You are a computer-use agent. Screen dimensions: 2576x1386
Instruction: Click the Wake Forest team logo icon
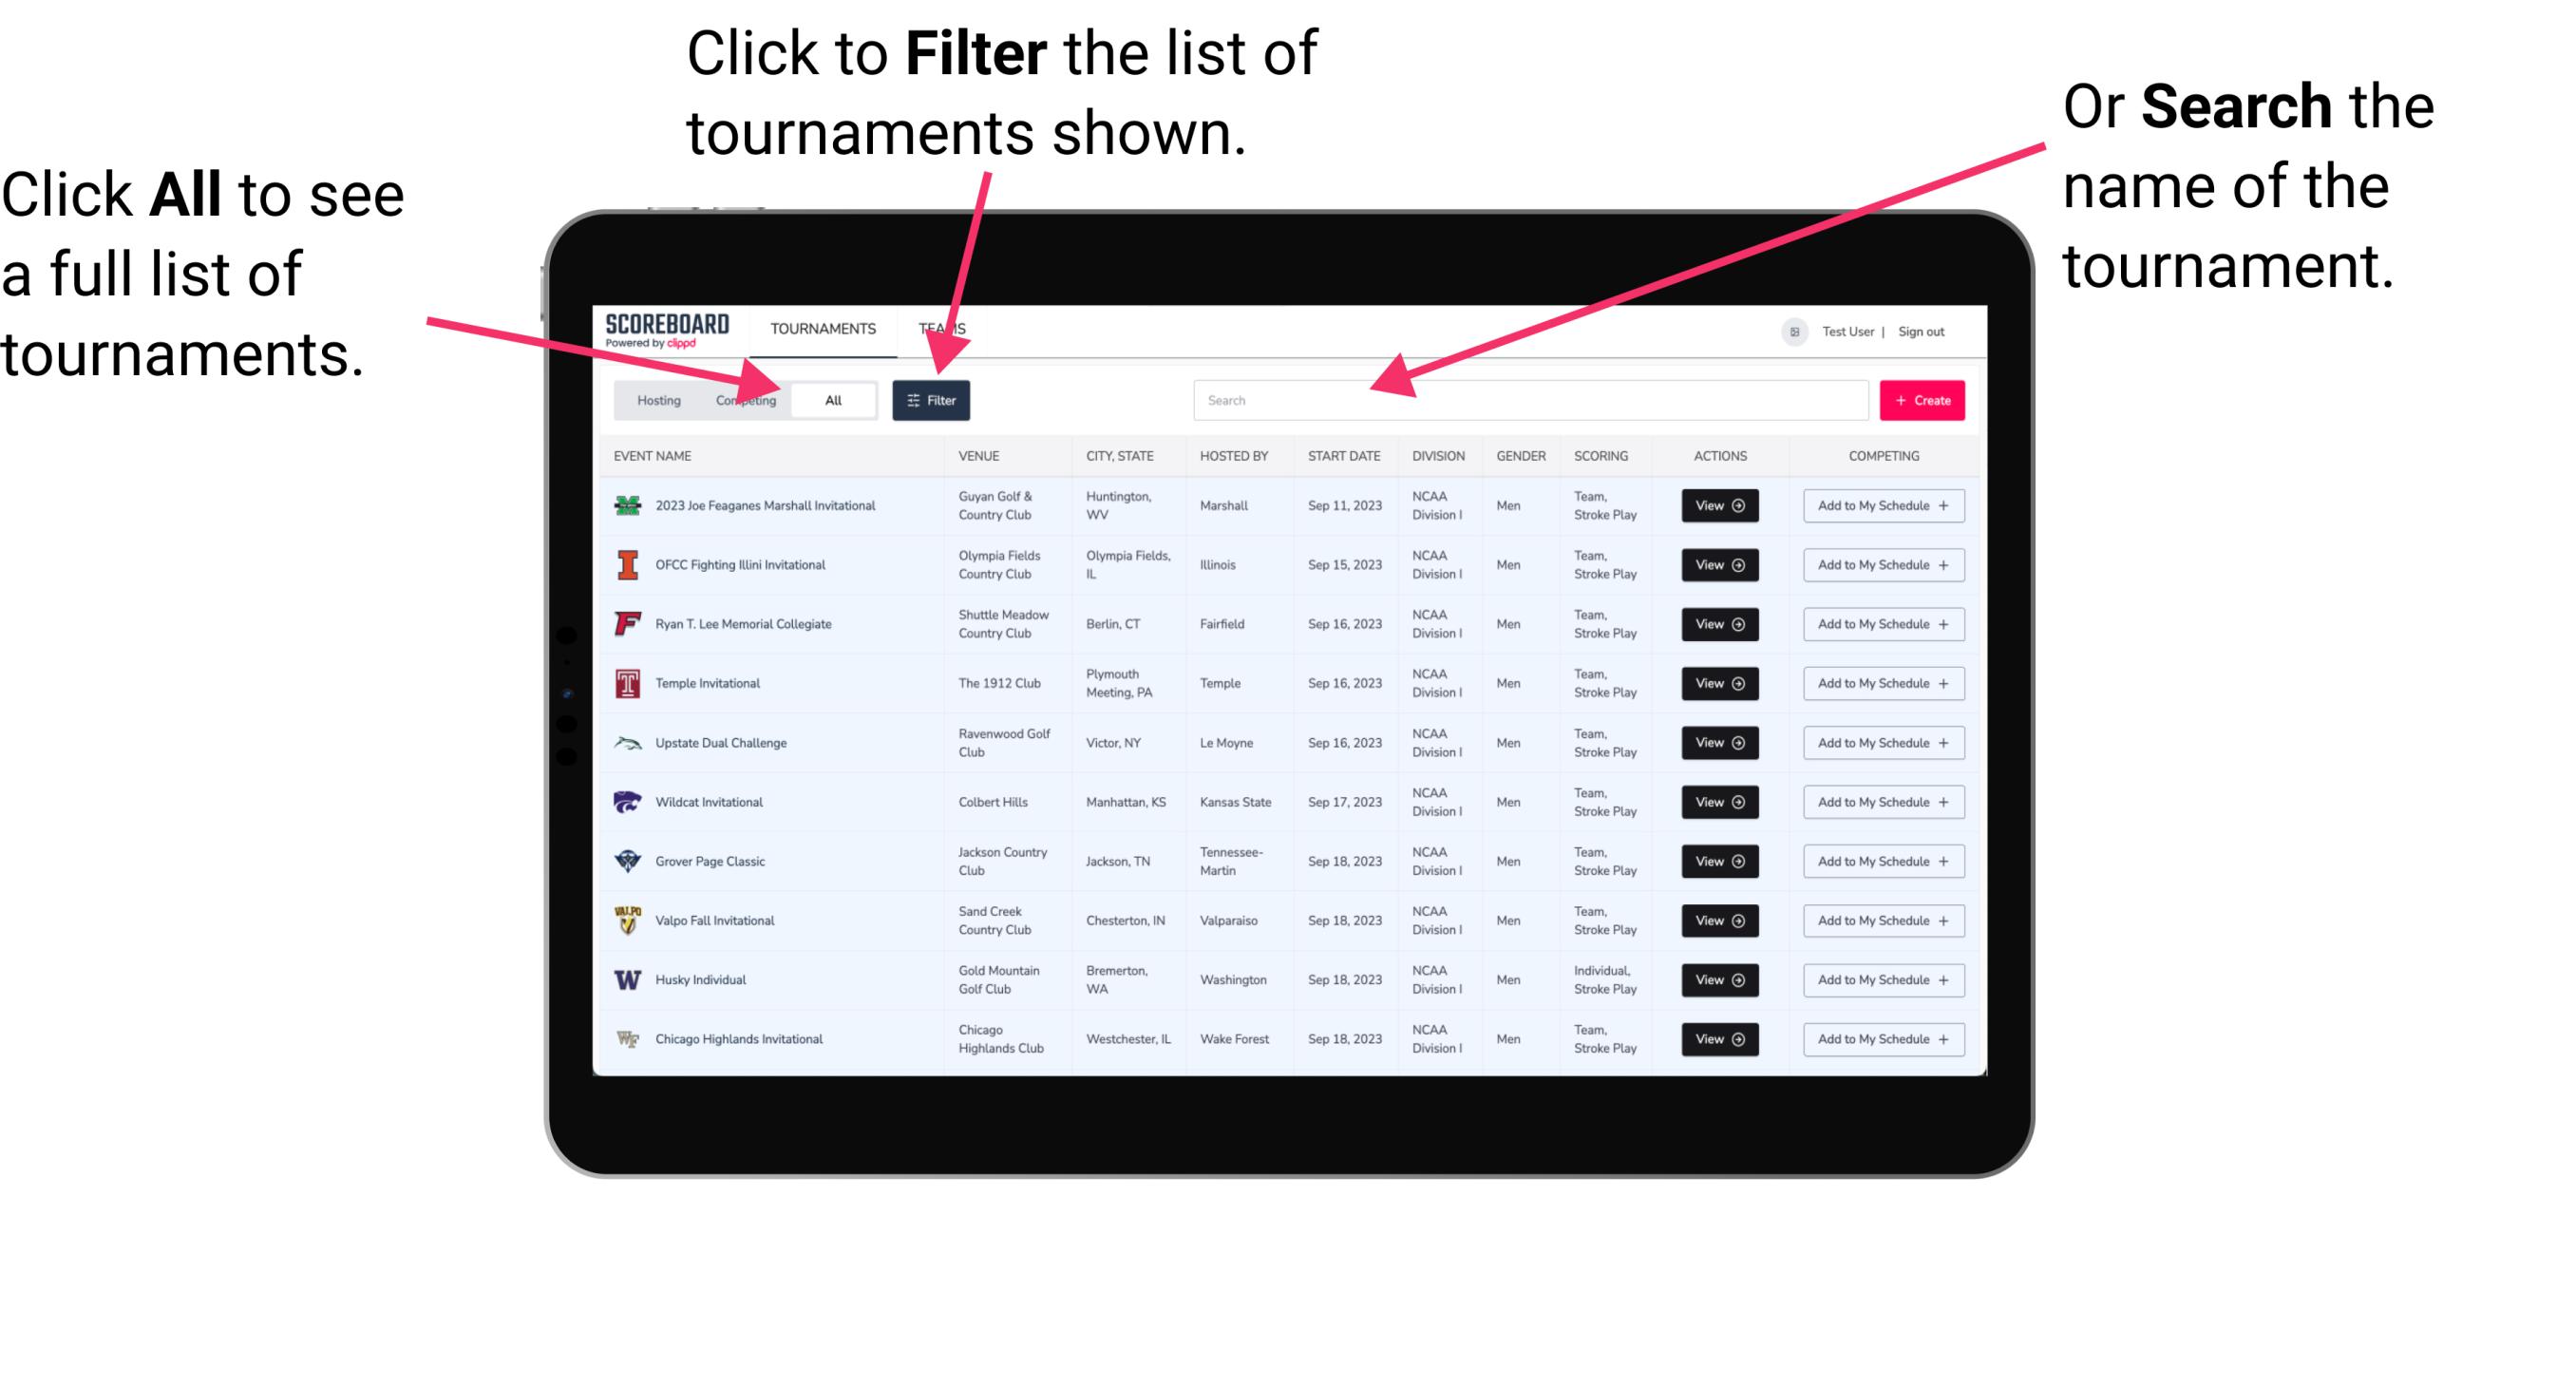[626, 1037]
